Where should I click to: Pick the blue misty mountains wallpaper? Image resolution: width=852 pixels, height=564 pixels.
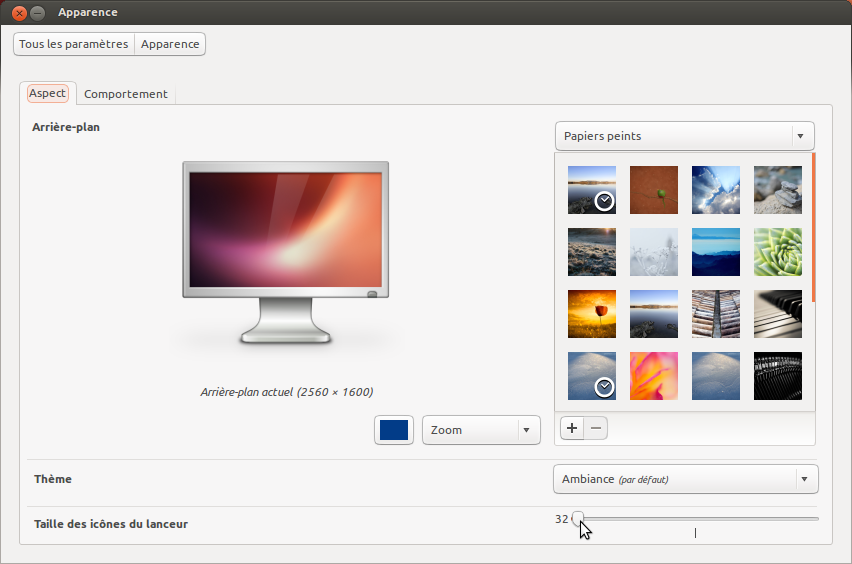(x=716, y=252)
